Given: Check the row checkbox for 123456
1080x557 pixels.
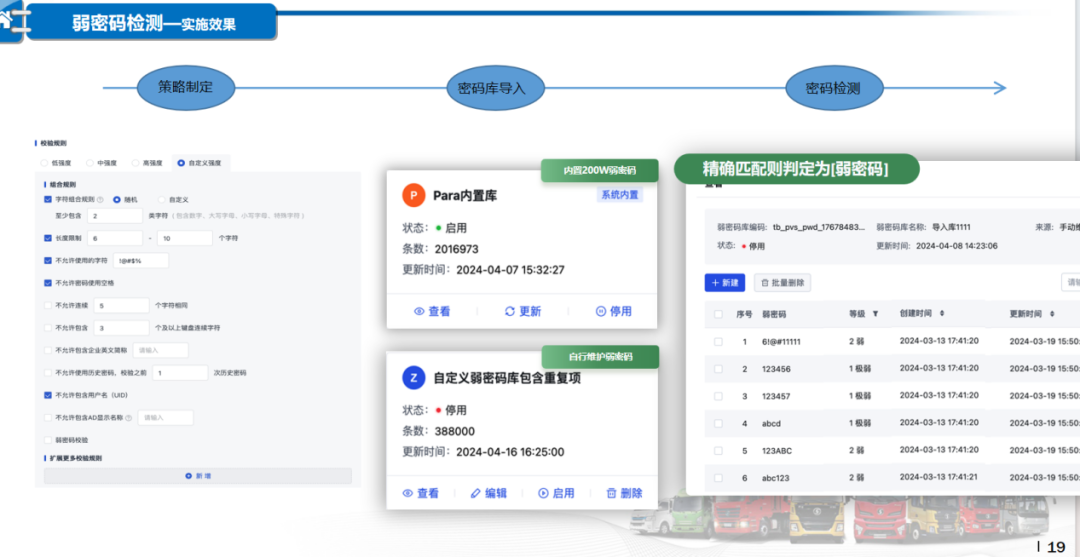Looking at the screenshot, I should pos(718,369).
